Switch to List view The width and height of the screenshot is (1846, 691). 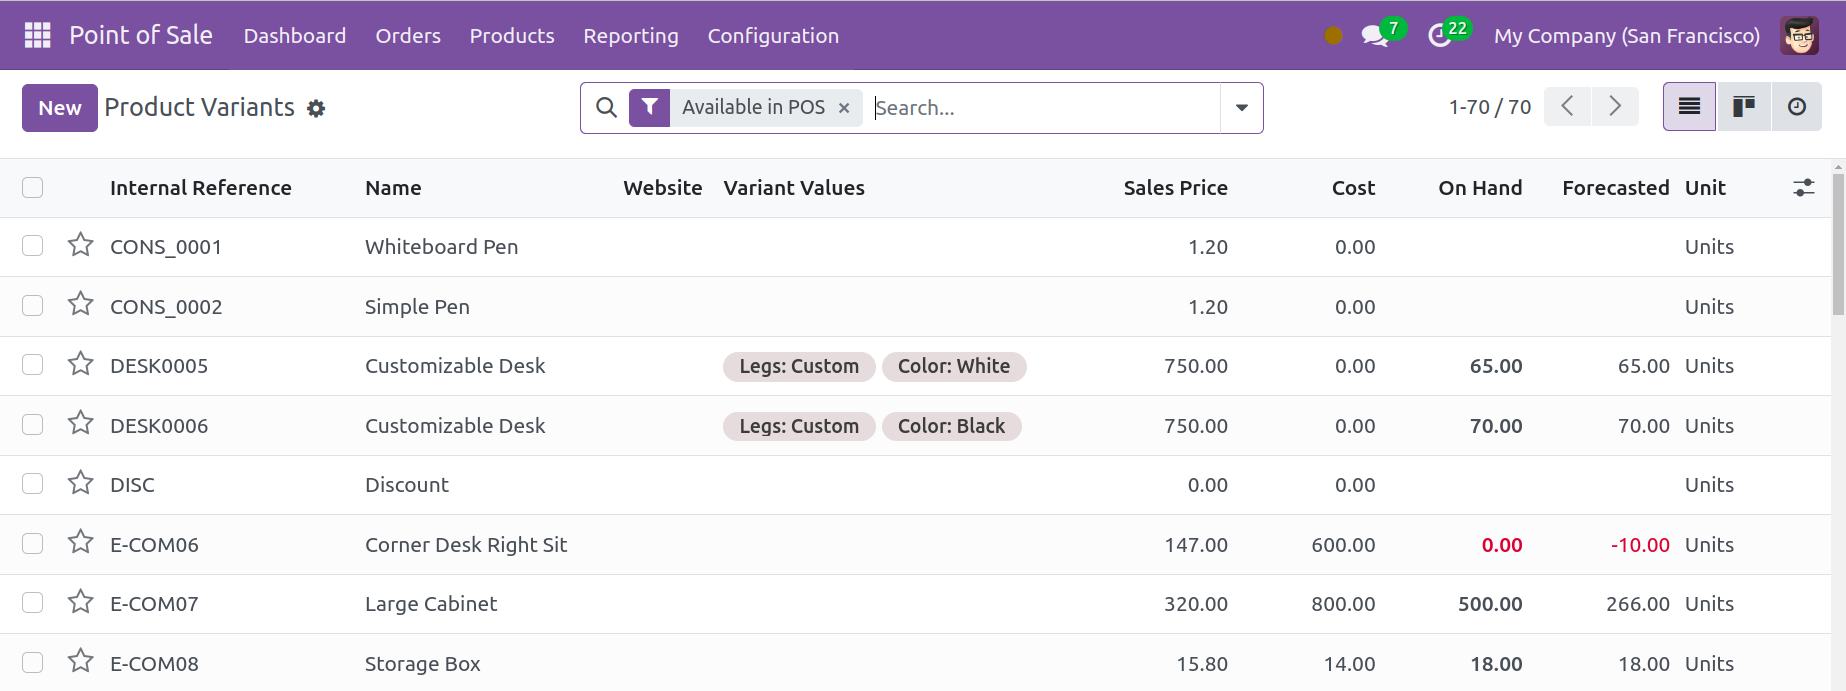pos(1689,107)
